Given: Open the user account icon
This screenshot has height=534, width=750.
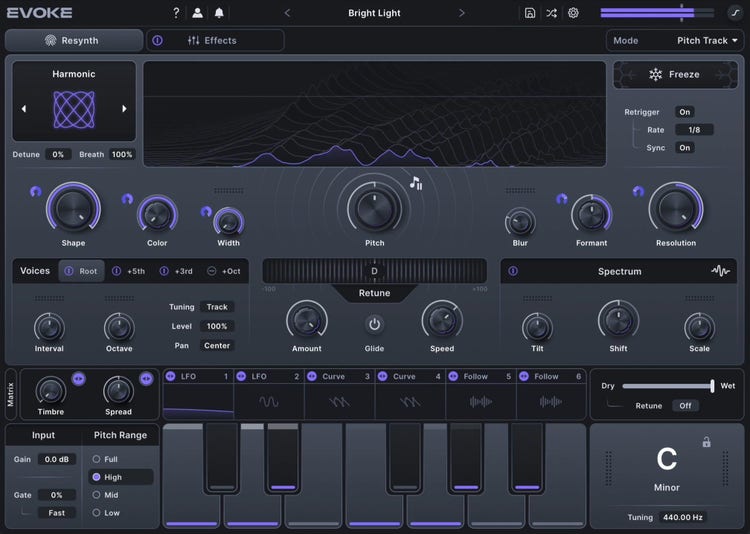Looking at the screenshot, I should (x=197, y=13).
